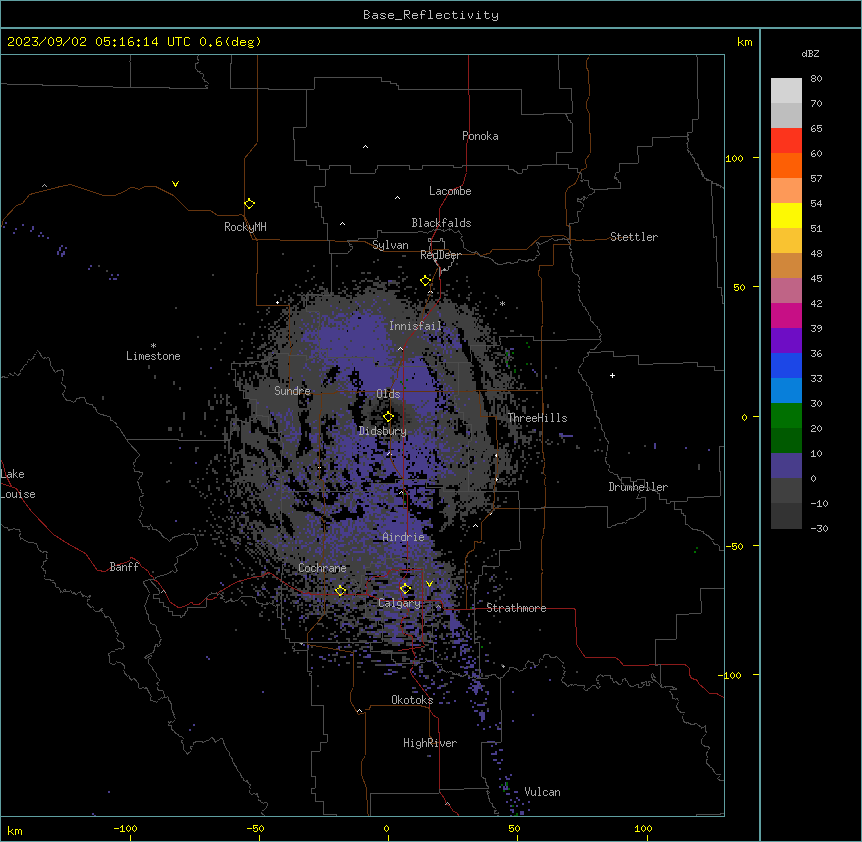Select the yellow diamond marker between Olds and Didsbury

point(388,417)
